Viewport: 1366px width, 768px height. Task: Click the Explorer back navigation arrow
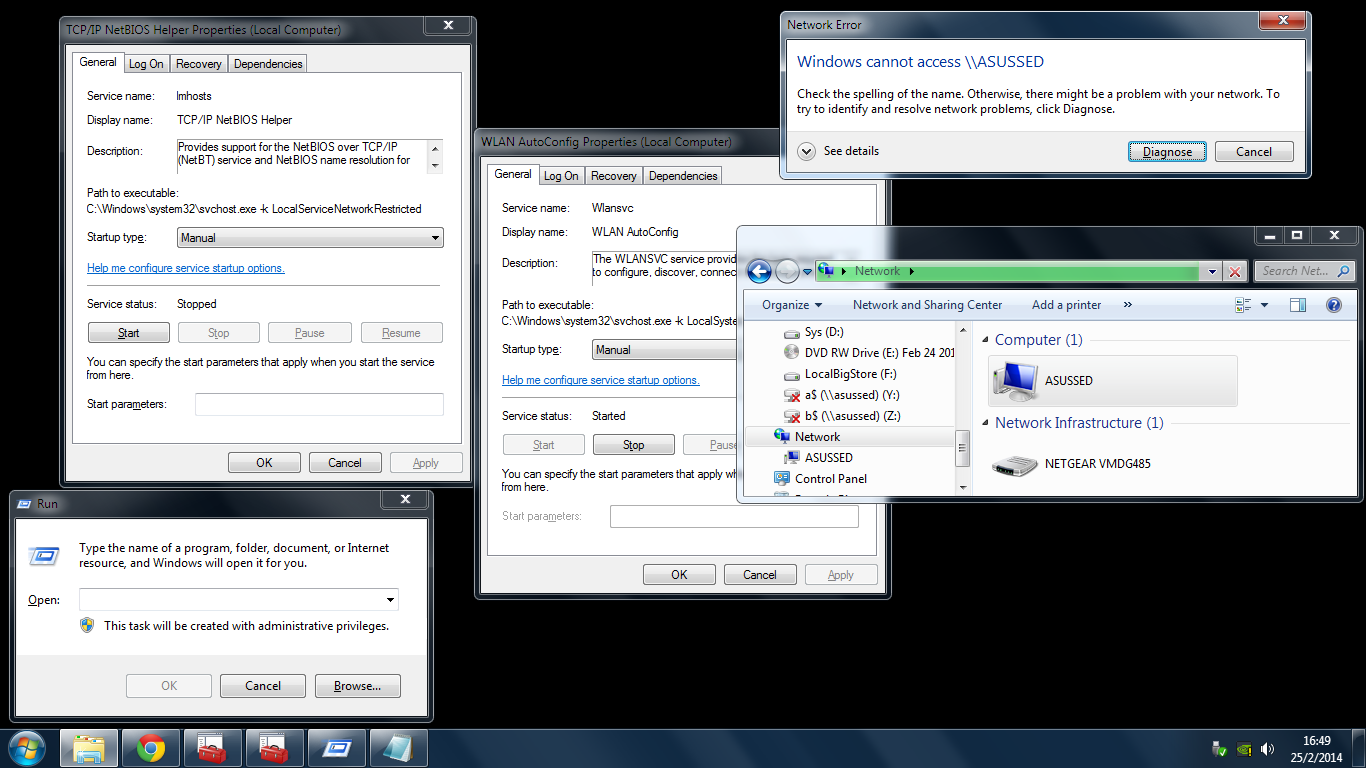[x=759, y=271]
